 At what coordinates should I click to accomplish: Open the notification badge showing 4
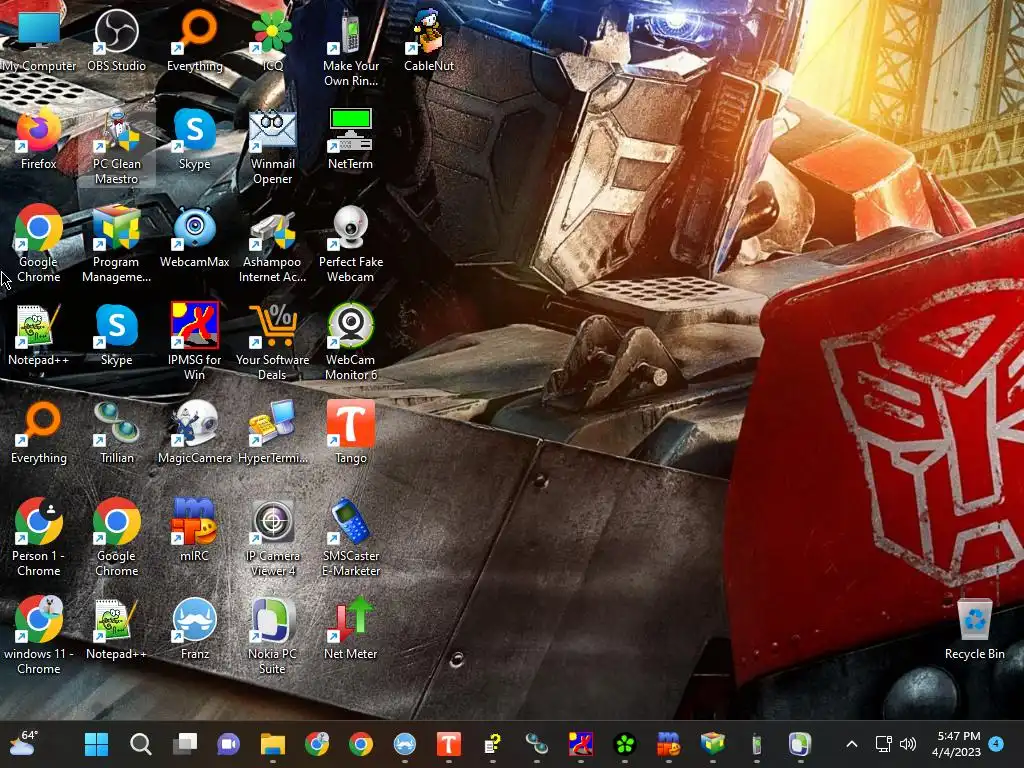[996, 744]
